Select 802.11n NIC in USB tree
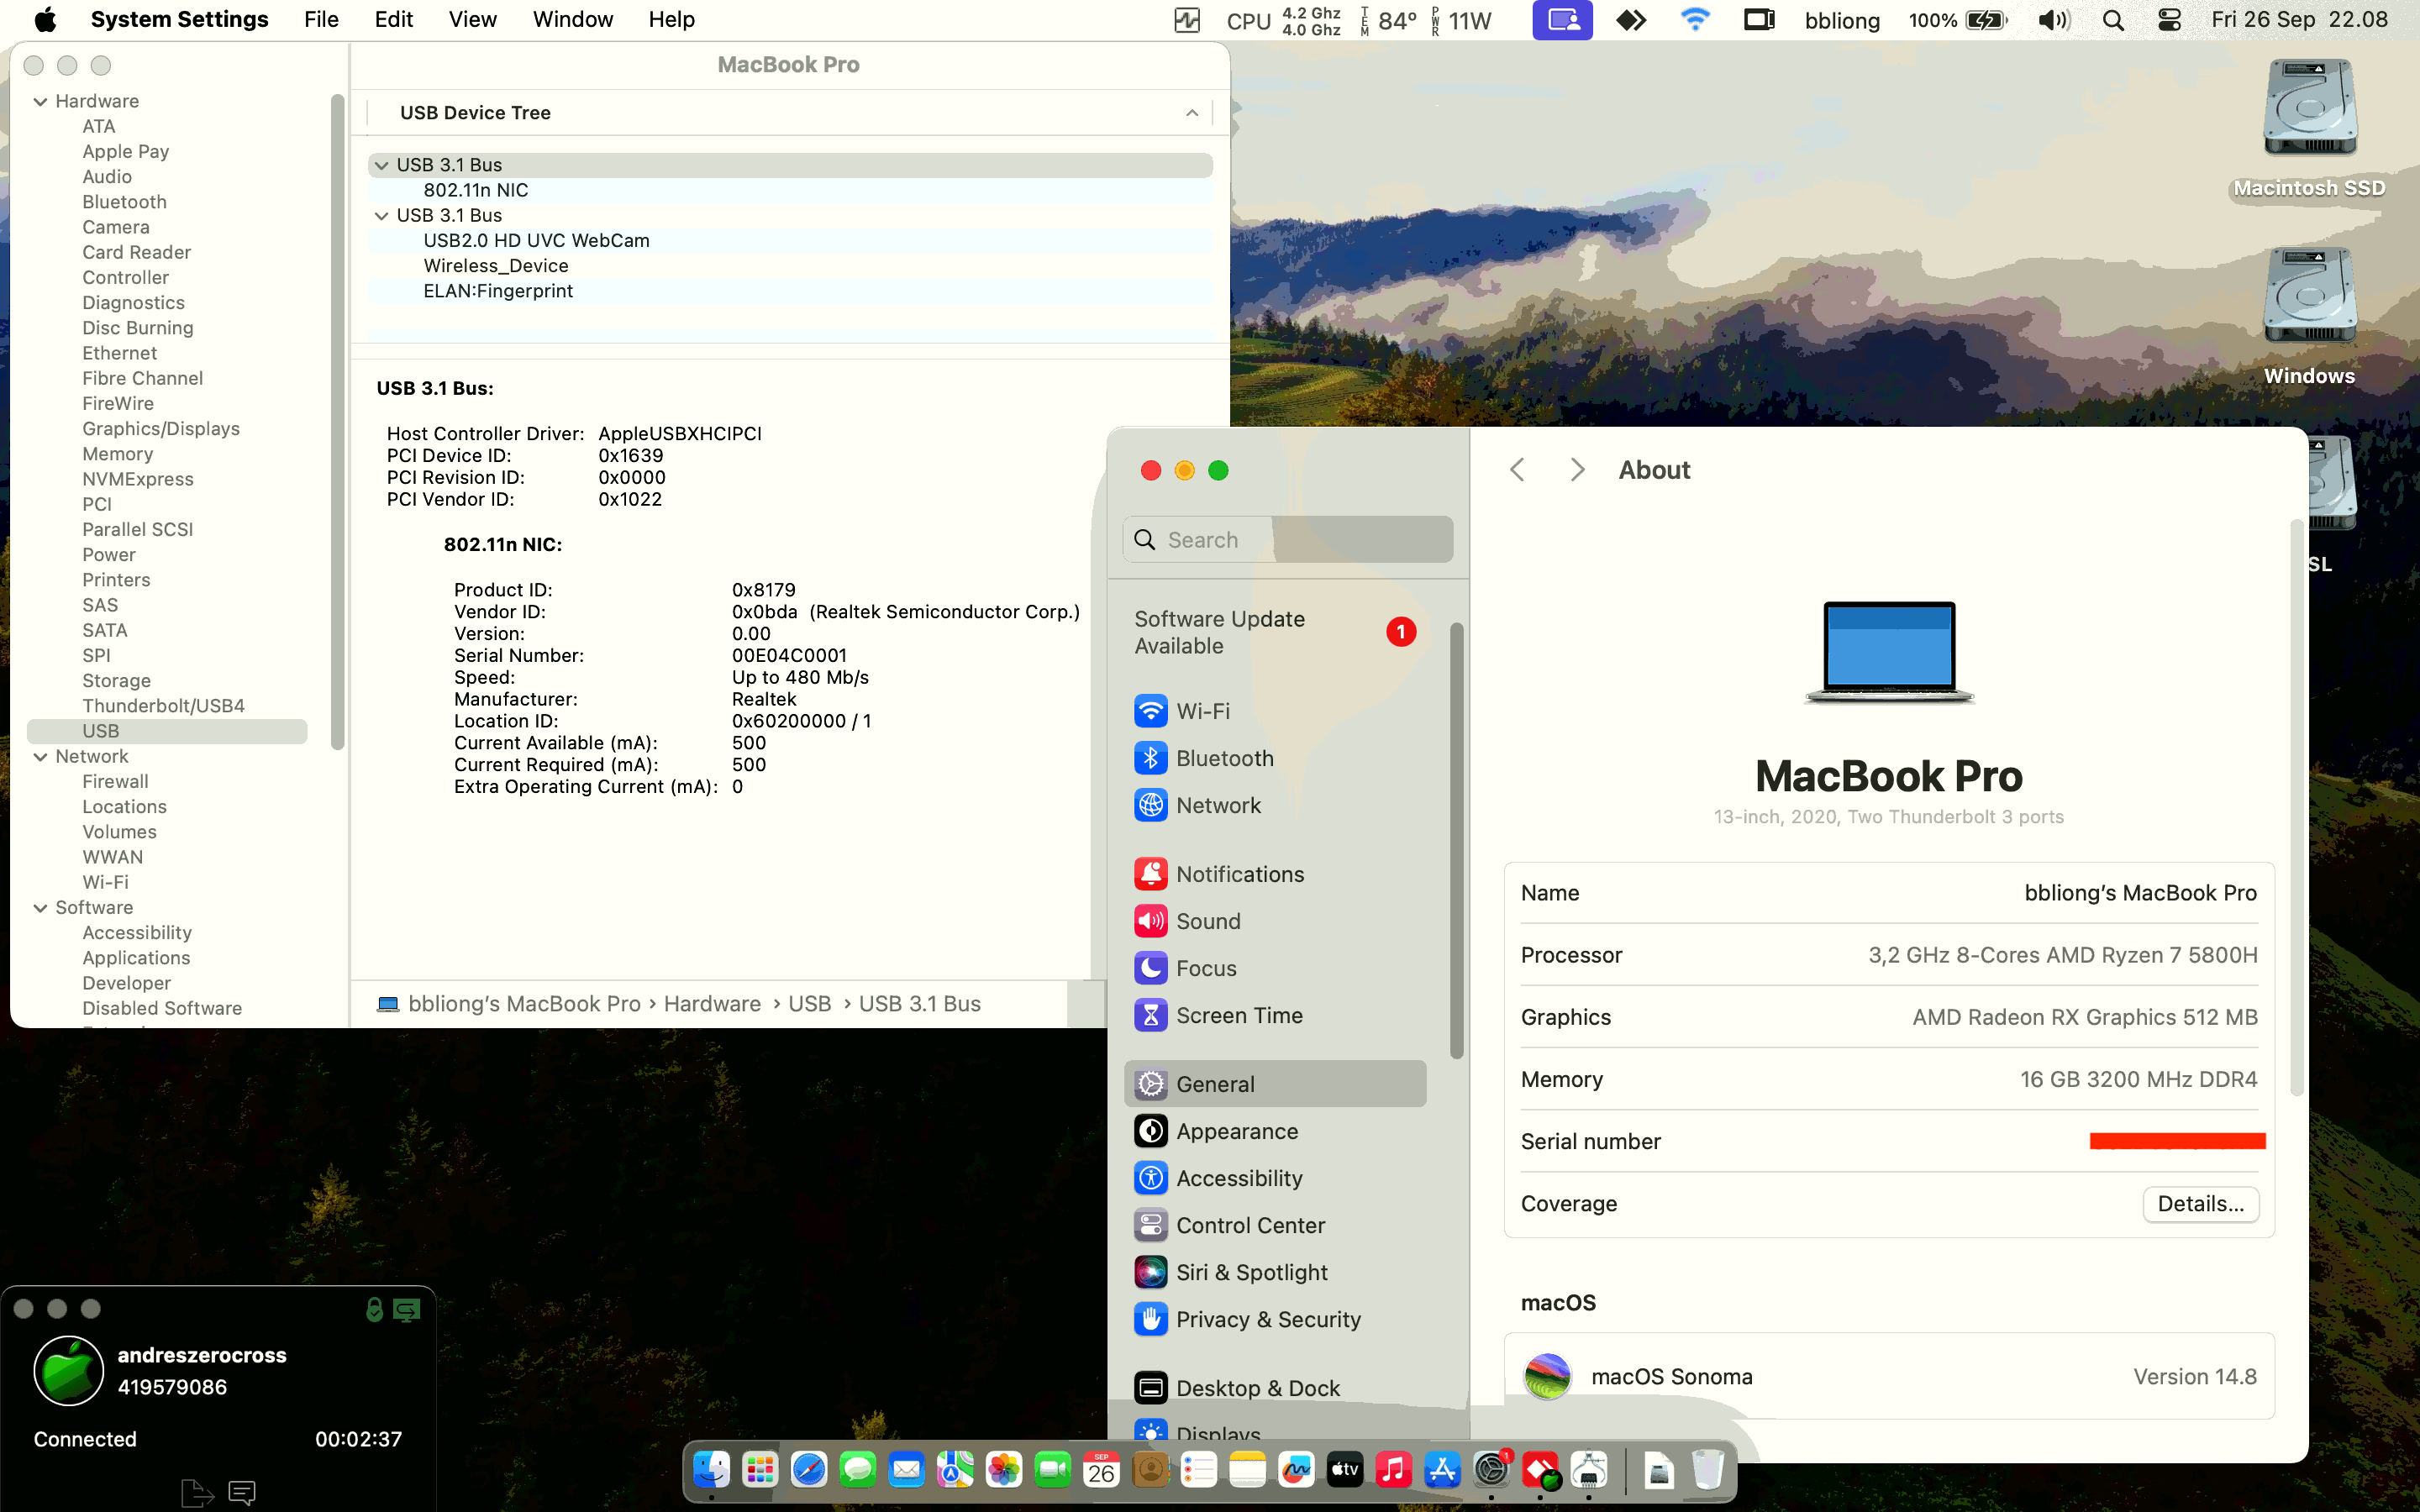 pyautogui.click(x=790, y=190)
